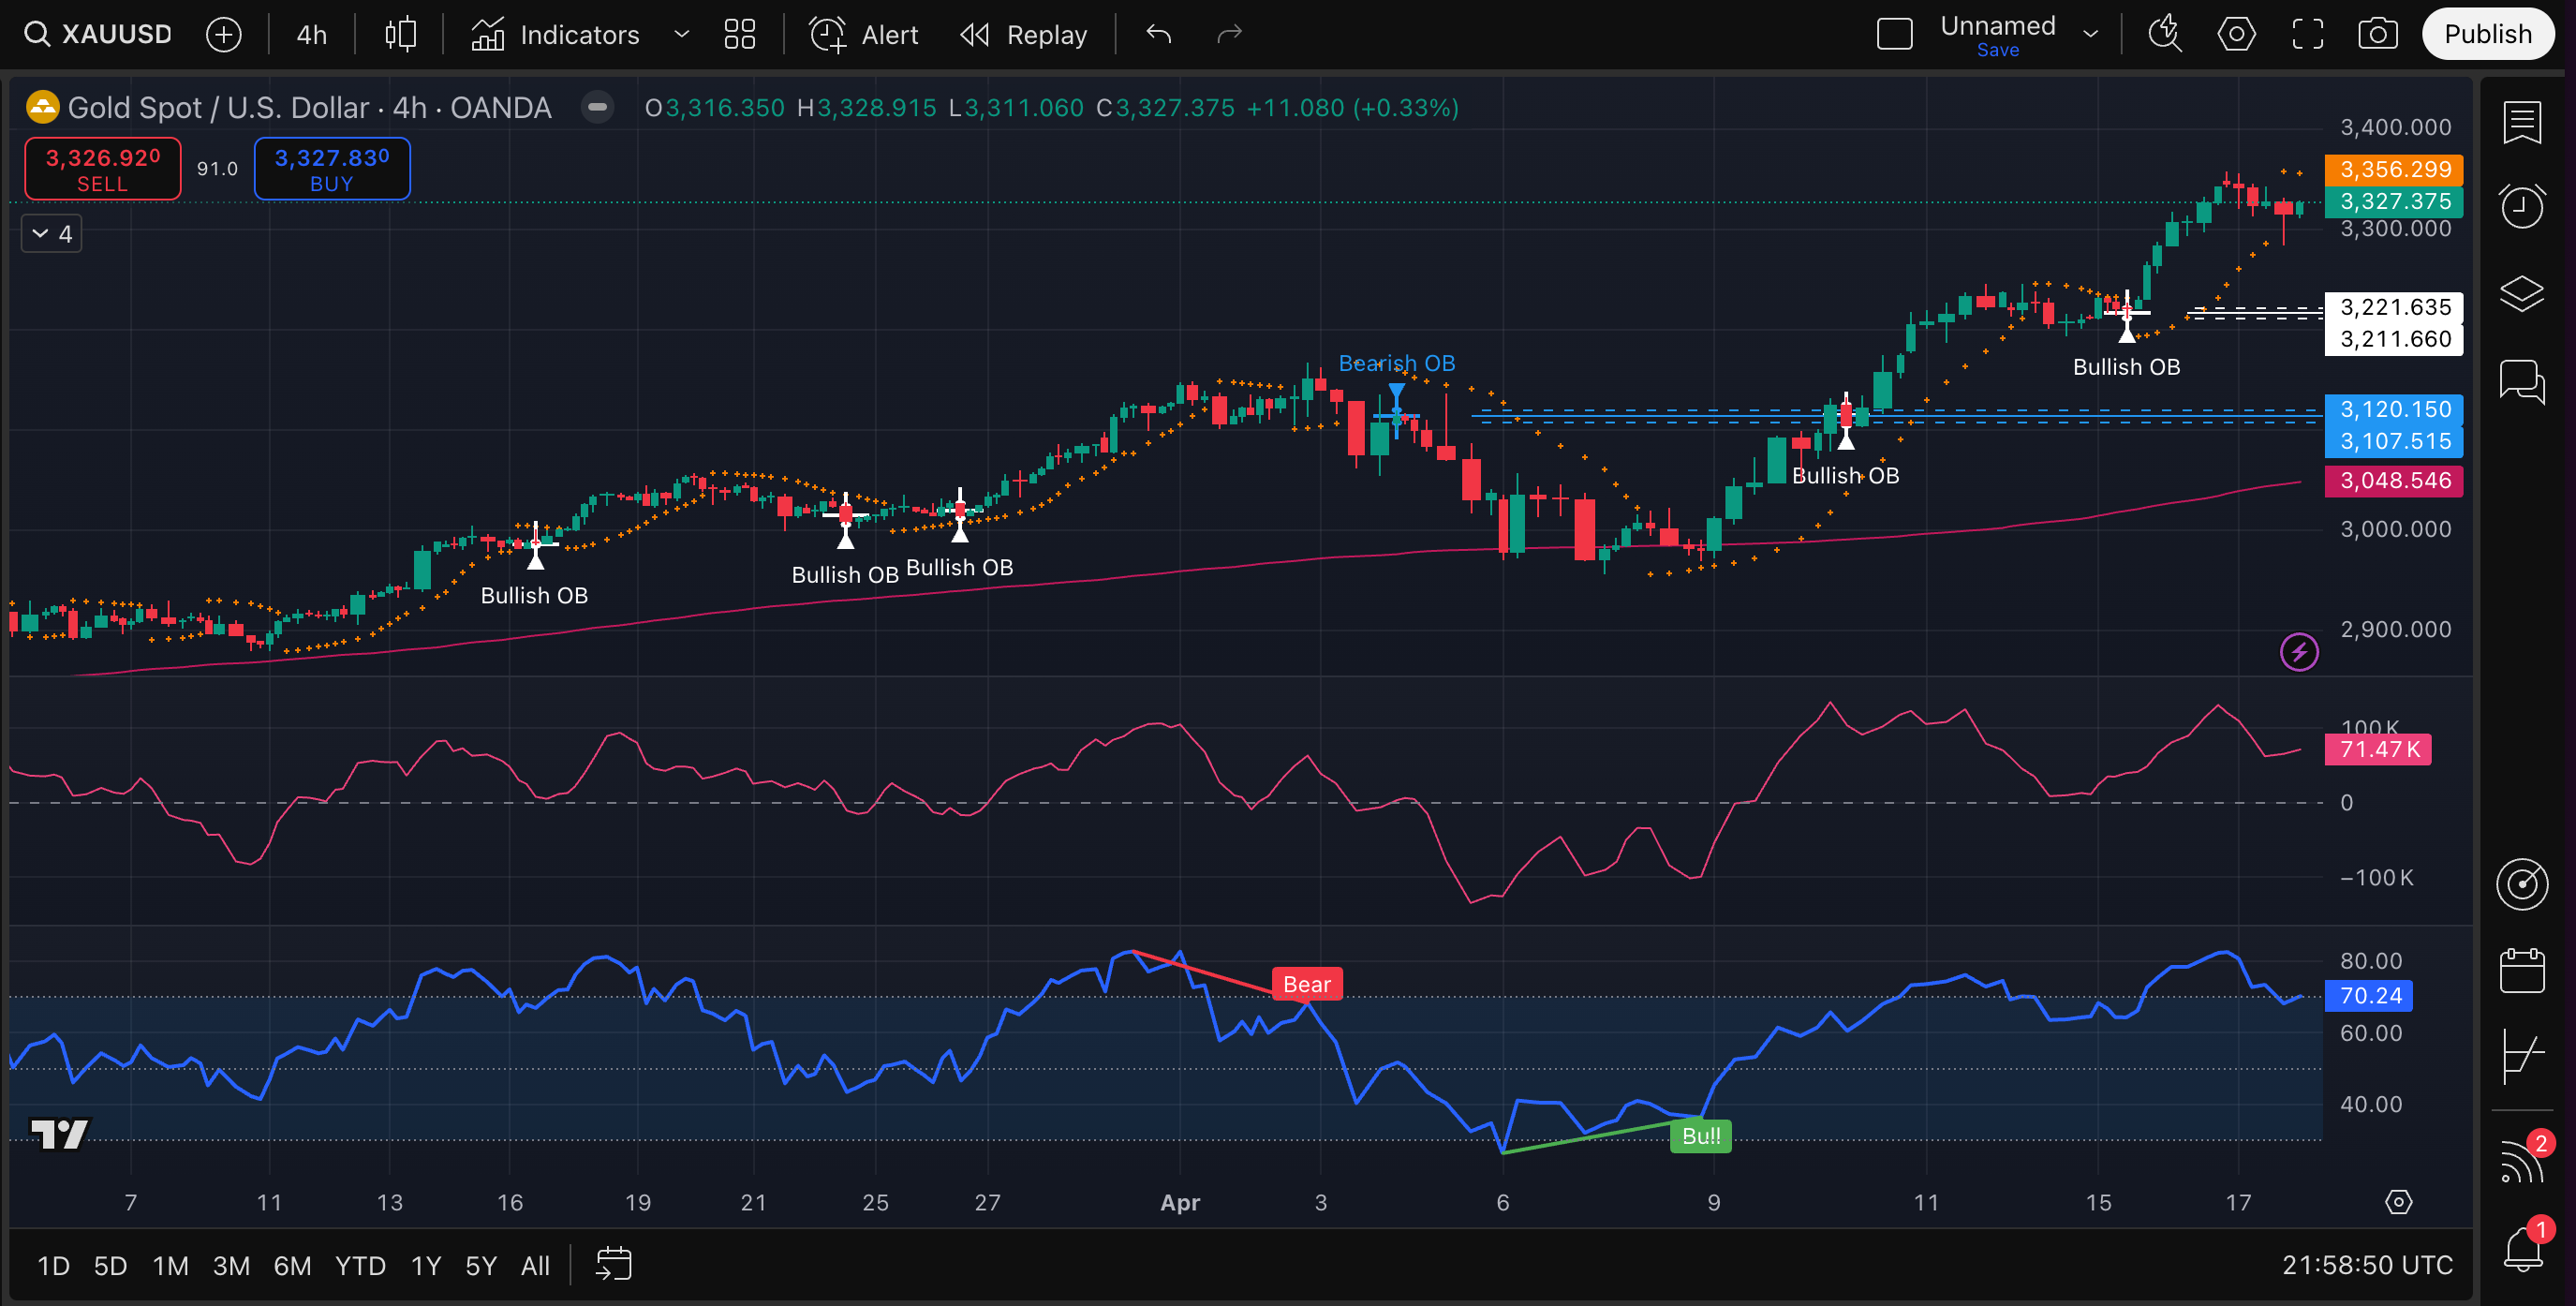Select the 1M time range tab
Viewport: 2576px width, 1306px height.
[170, 1266]
